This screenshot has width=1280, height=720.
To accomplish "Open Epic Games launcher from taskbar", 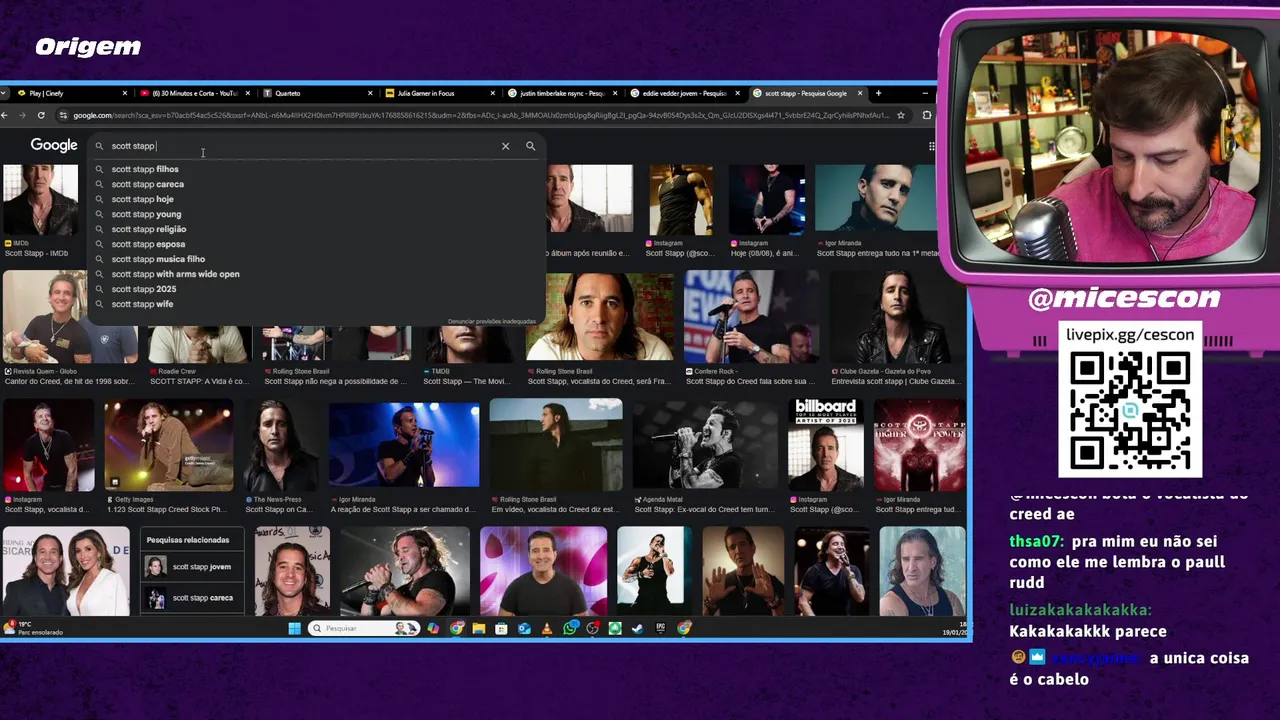I will 661,628.
